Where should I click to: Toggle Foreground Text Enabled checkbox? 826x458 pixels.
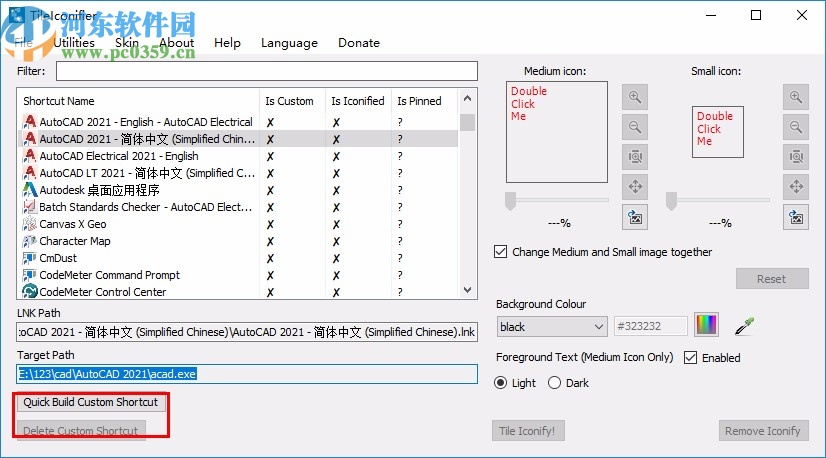[690, 357]
